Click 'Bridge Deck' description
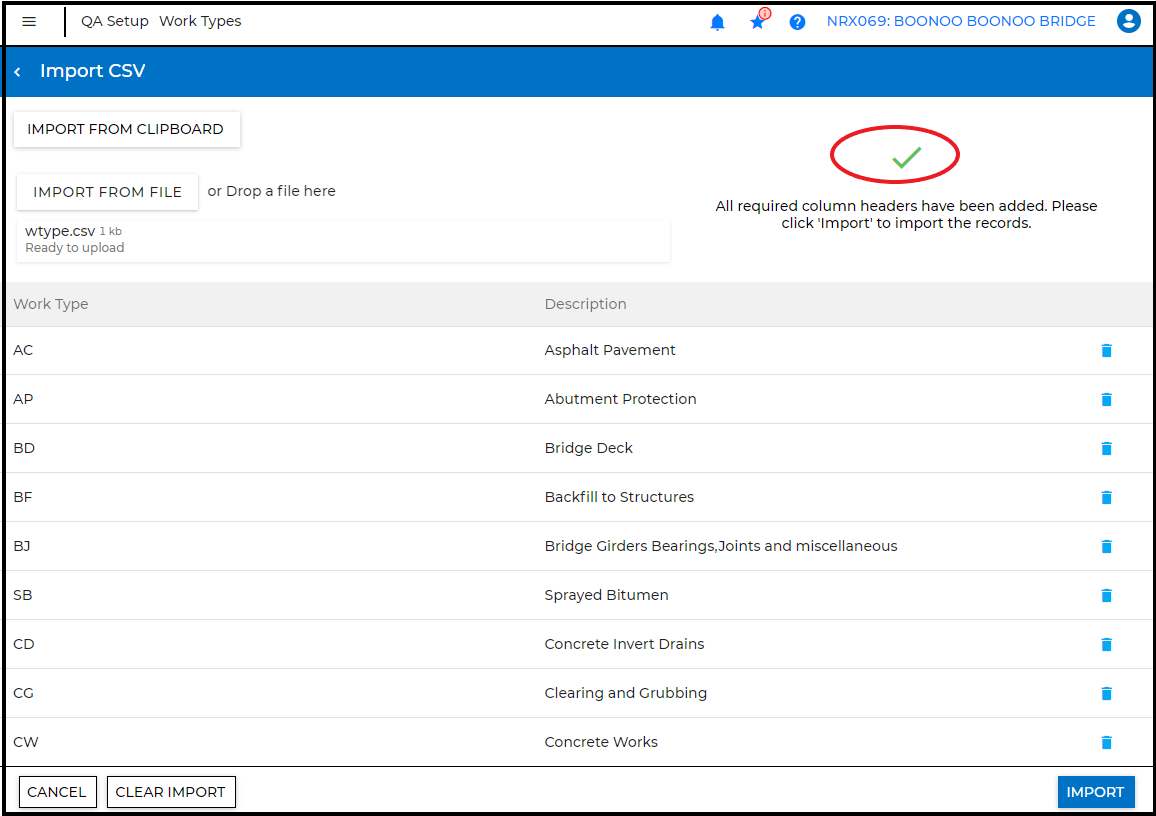1156x816 pixels. (x=588, y=448)
